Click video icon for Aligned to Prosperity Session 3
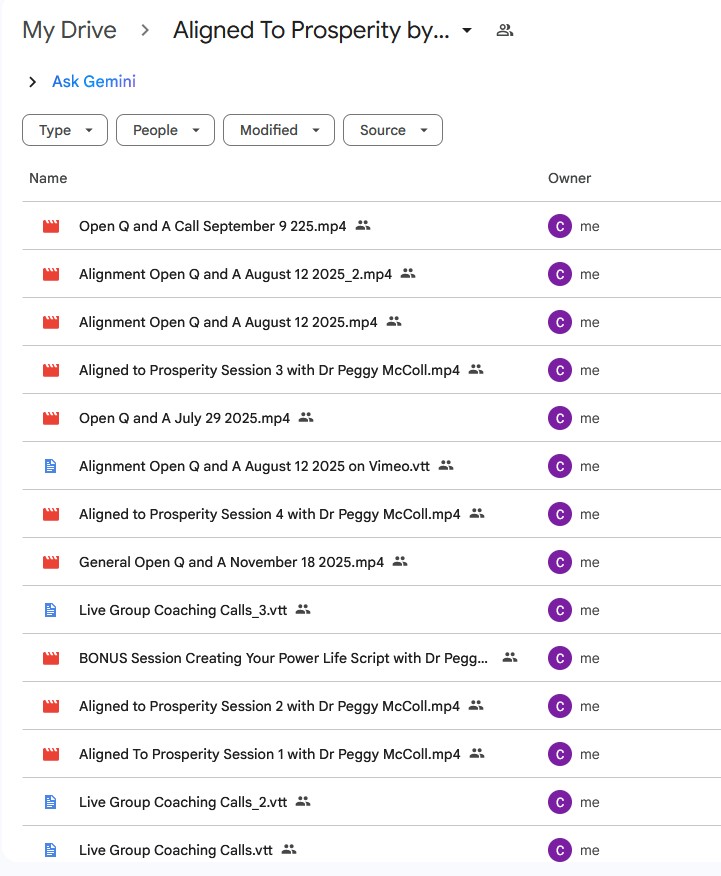This screenshot has height=876, width=721. pyautogui.click(x=51, y=370)
